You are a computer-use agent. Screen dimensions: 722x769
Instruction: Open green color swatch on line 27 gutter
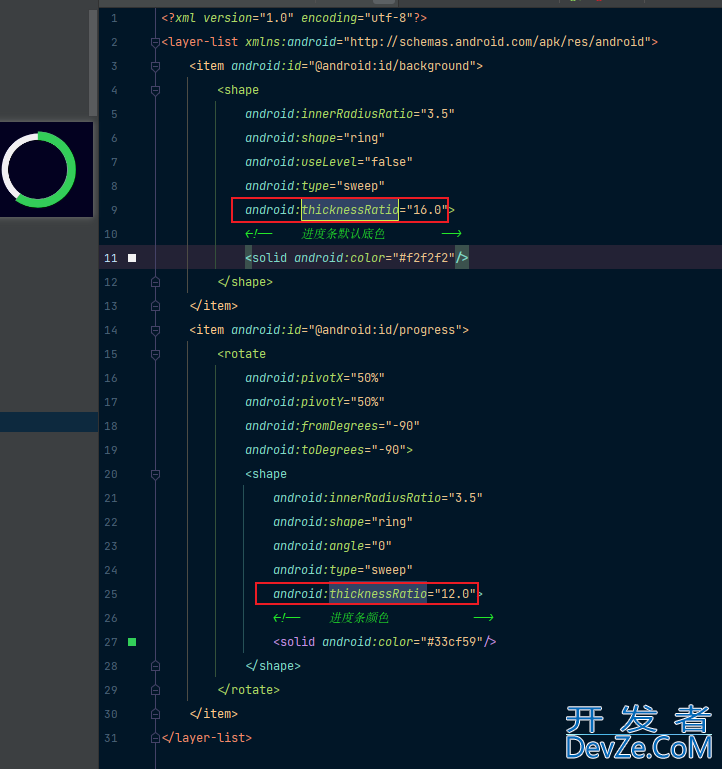(132, 642)
